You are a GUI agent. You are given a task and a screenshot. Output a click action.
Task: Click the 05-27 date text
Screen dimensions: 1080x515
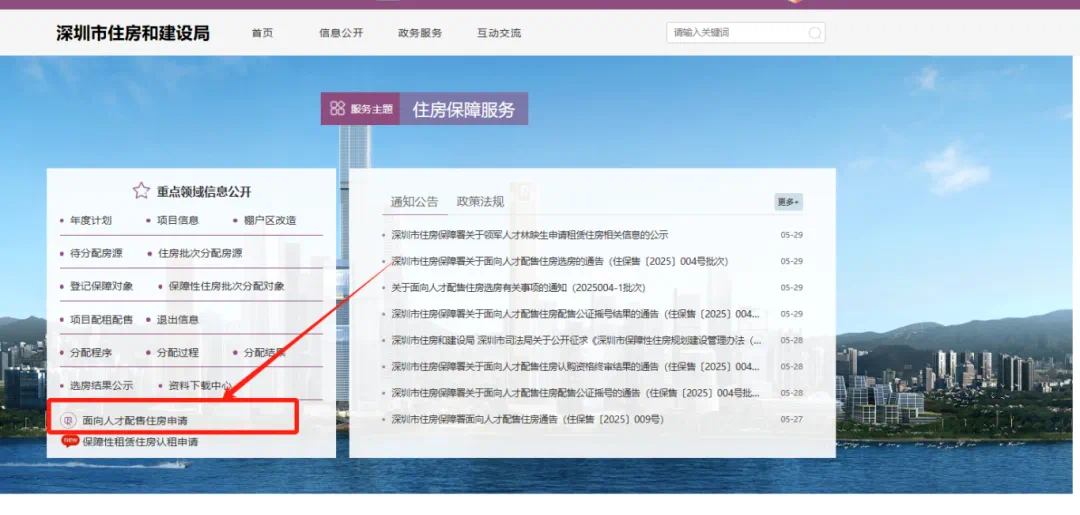791,419
